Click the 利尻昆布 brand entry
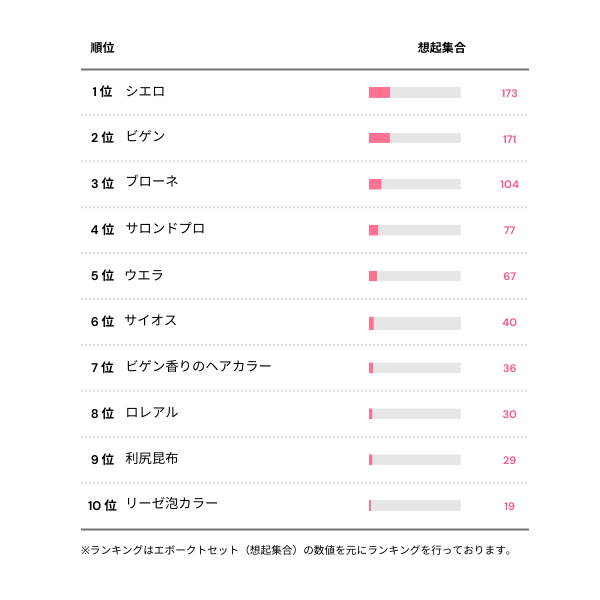600x600 pixels. coord(151,459)
